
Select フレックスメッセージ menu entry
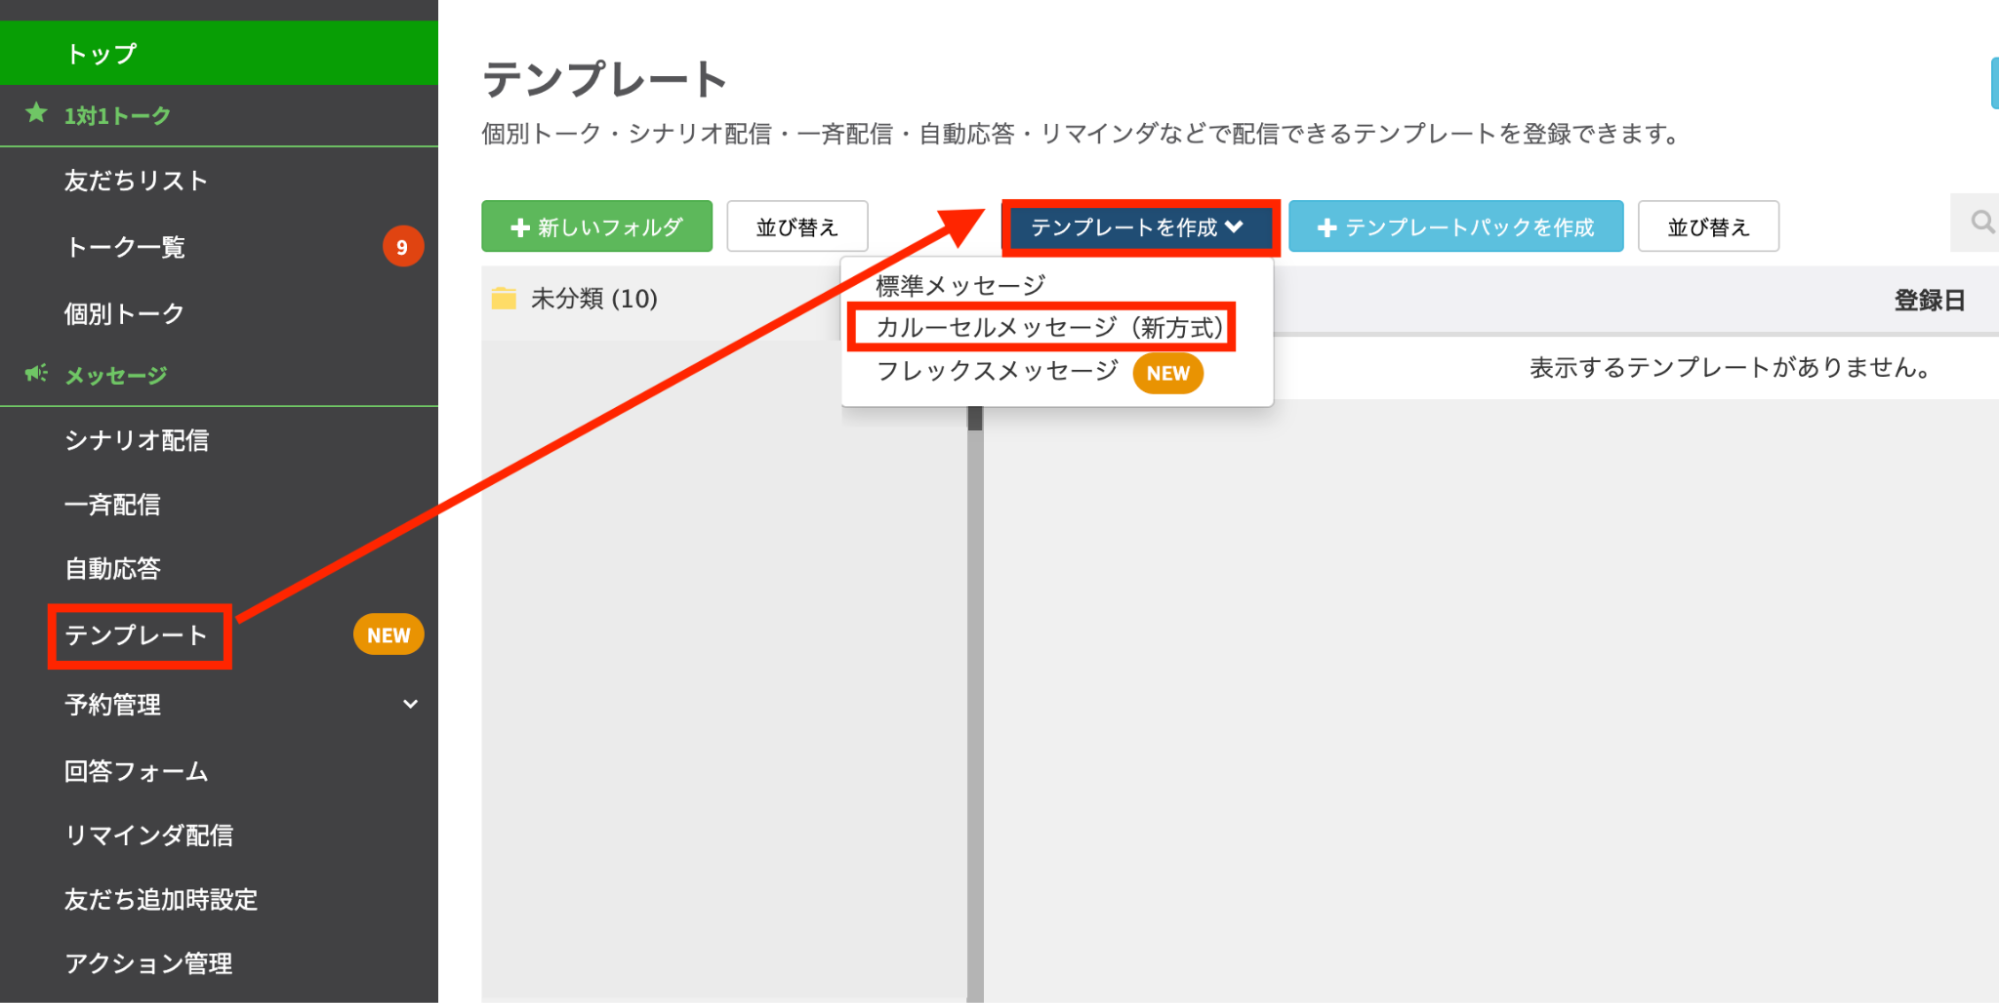[x=995, y=371]
